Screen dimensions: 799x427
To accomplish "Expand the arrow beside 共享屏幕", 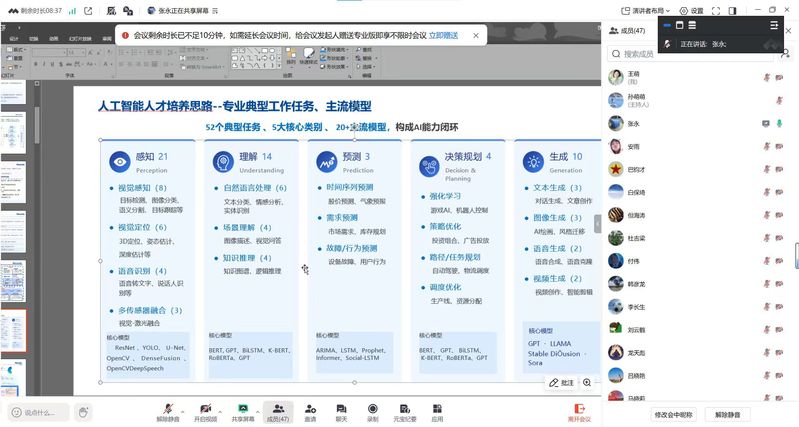I will click(259, 408).
